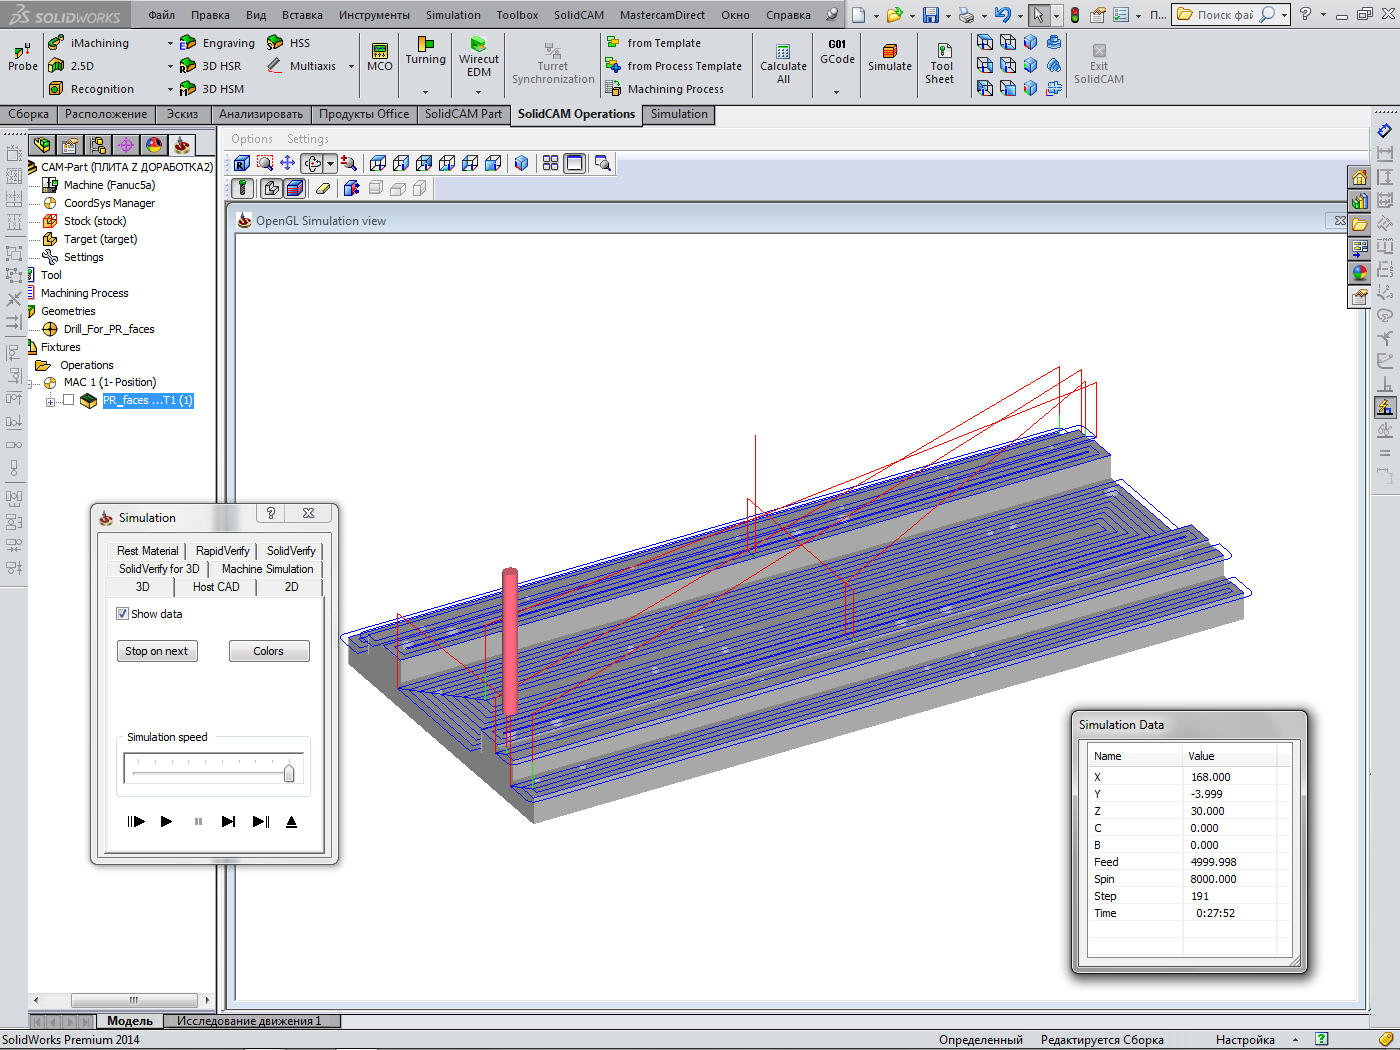The height and width of the screenshot is (1050, 1400).
Task: Toggle the solid stock display button
Action: 294,188
